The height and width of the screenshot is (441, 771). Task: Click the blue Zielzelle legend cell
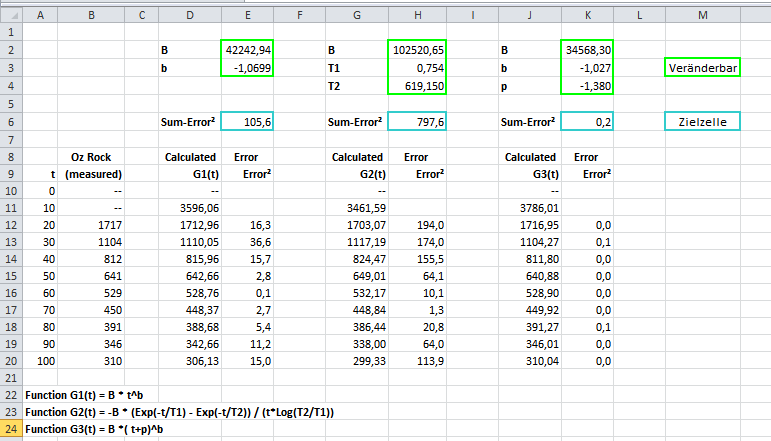(703, 121)
